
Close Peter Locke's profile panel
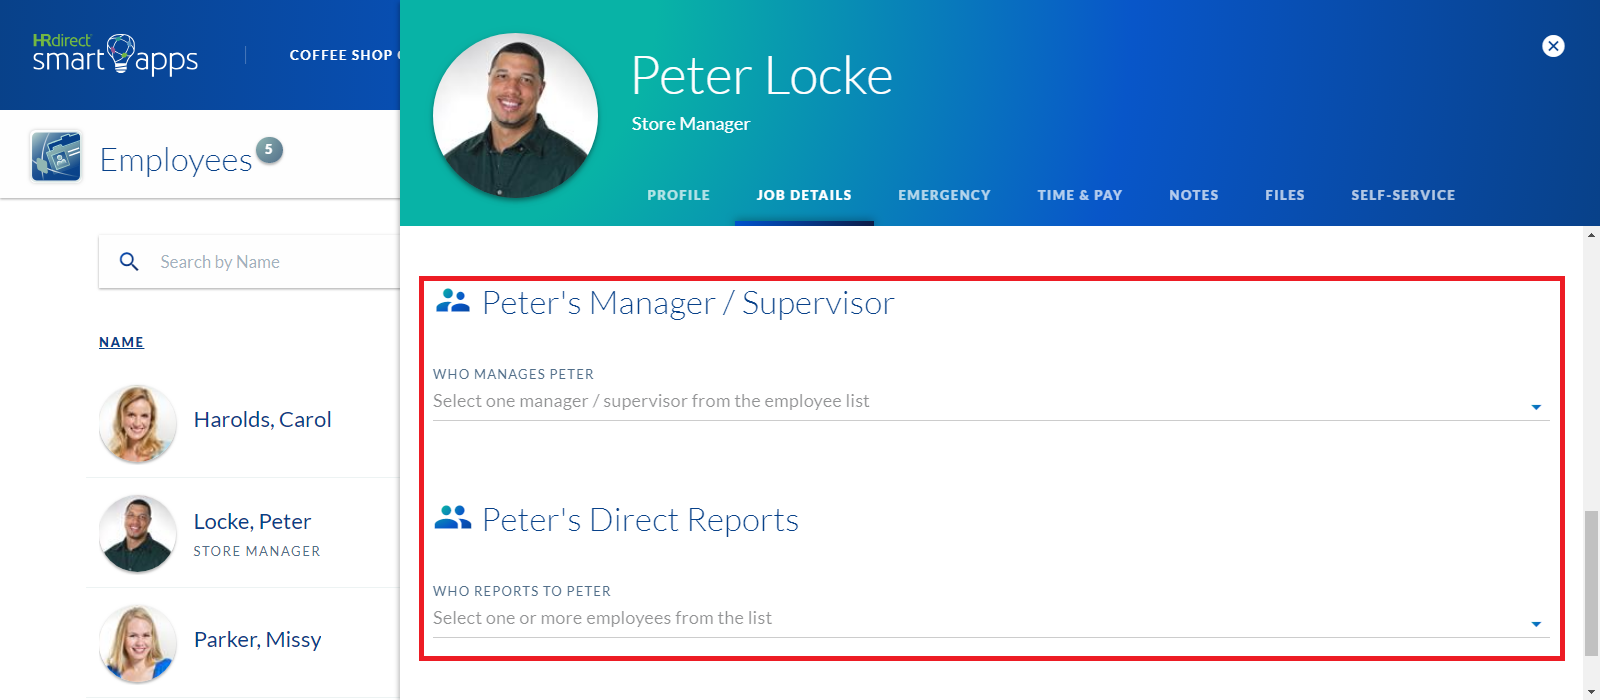[x=1553, y=46]
